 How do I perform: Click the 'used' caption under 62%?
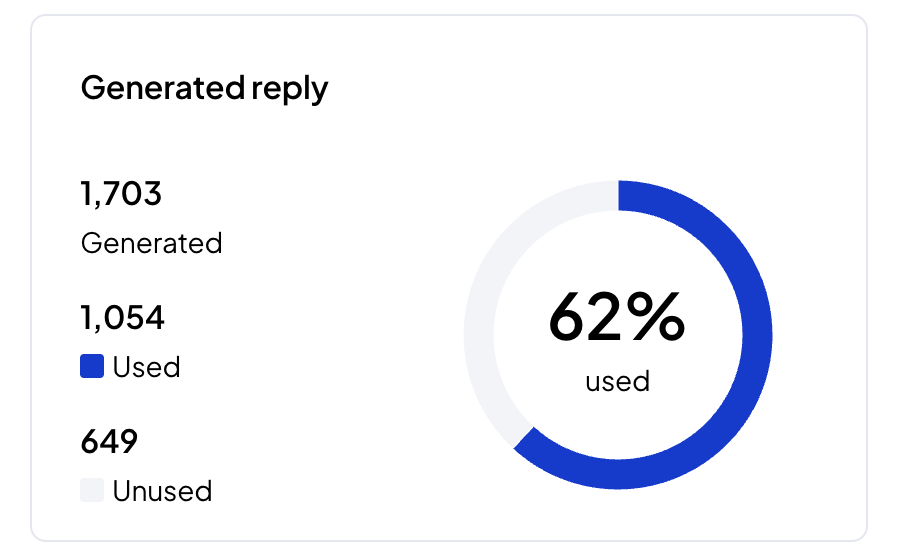coord(618,381)
